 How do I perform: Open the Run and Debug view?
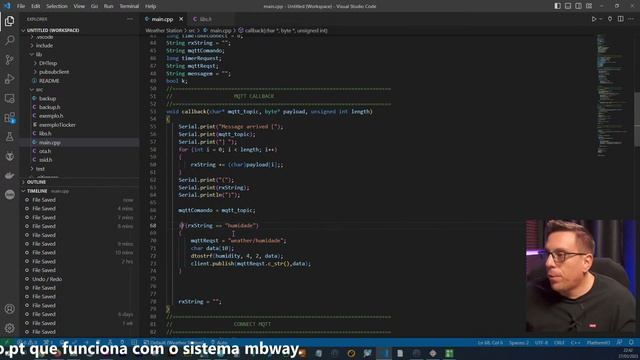(9, 79)
